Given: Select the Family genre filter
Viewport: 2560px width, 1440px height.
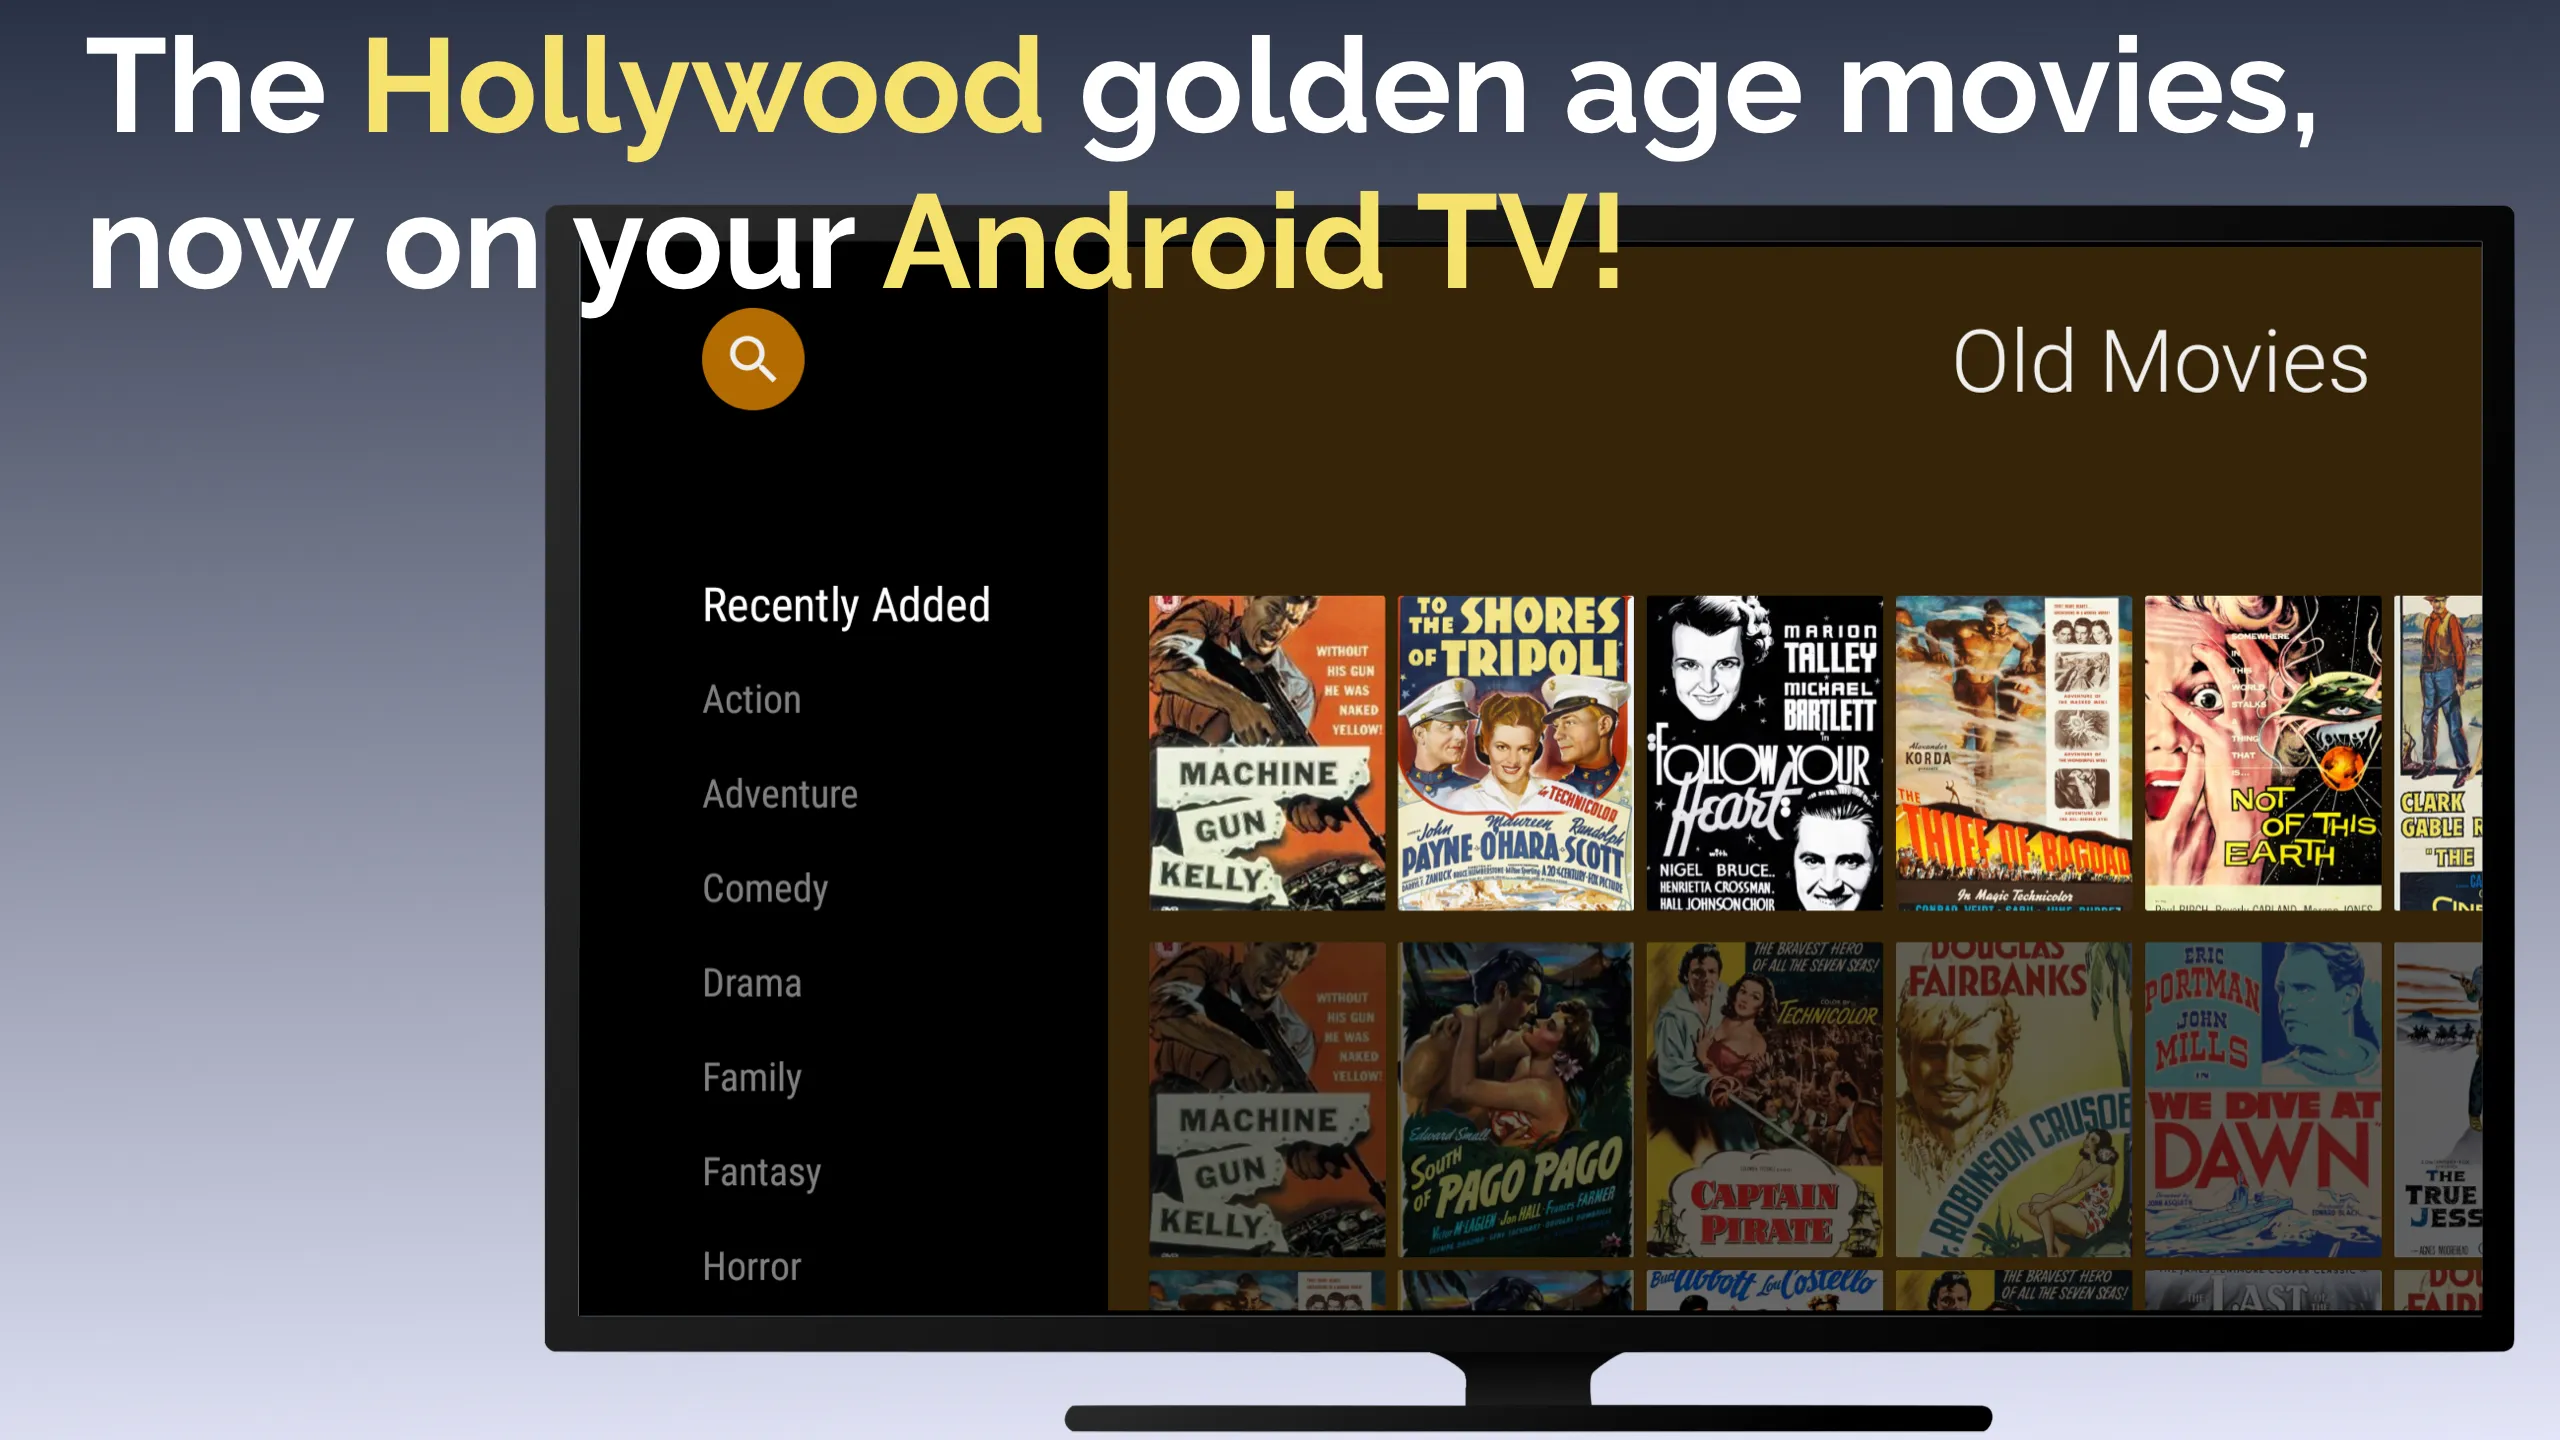Looking at the screenshot, I should click(753, 1078).
